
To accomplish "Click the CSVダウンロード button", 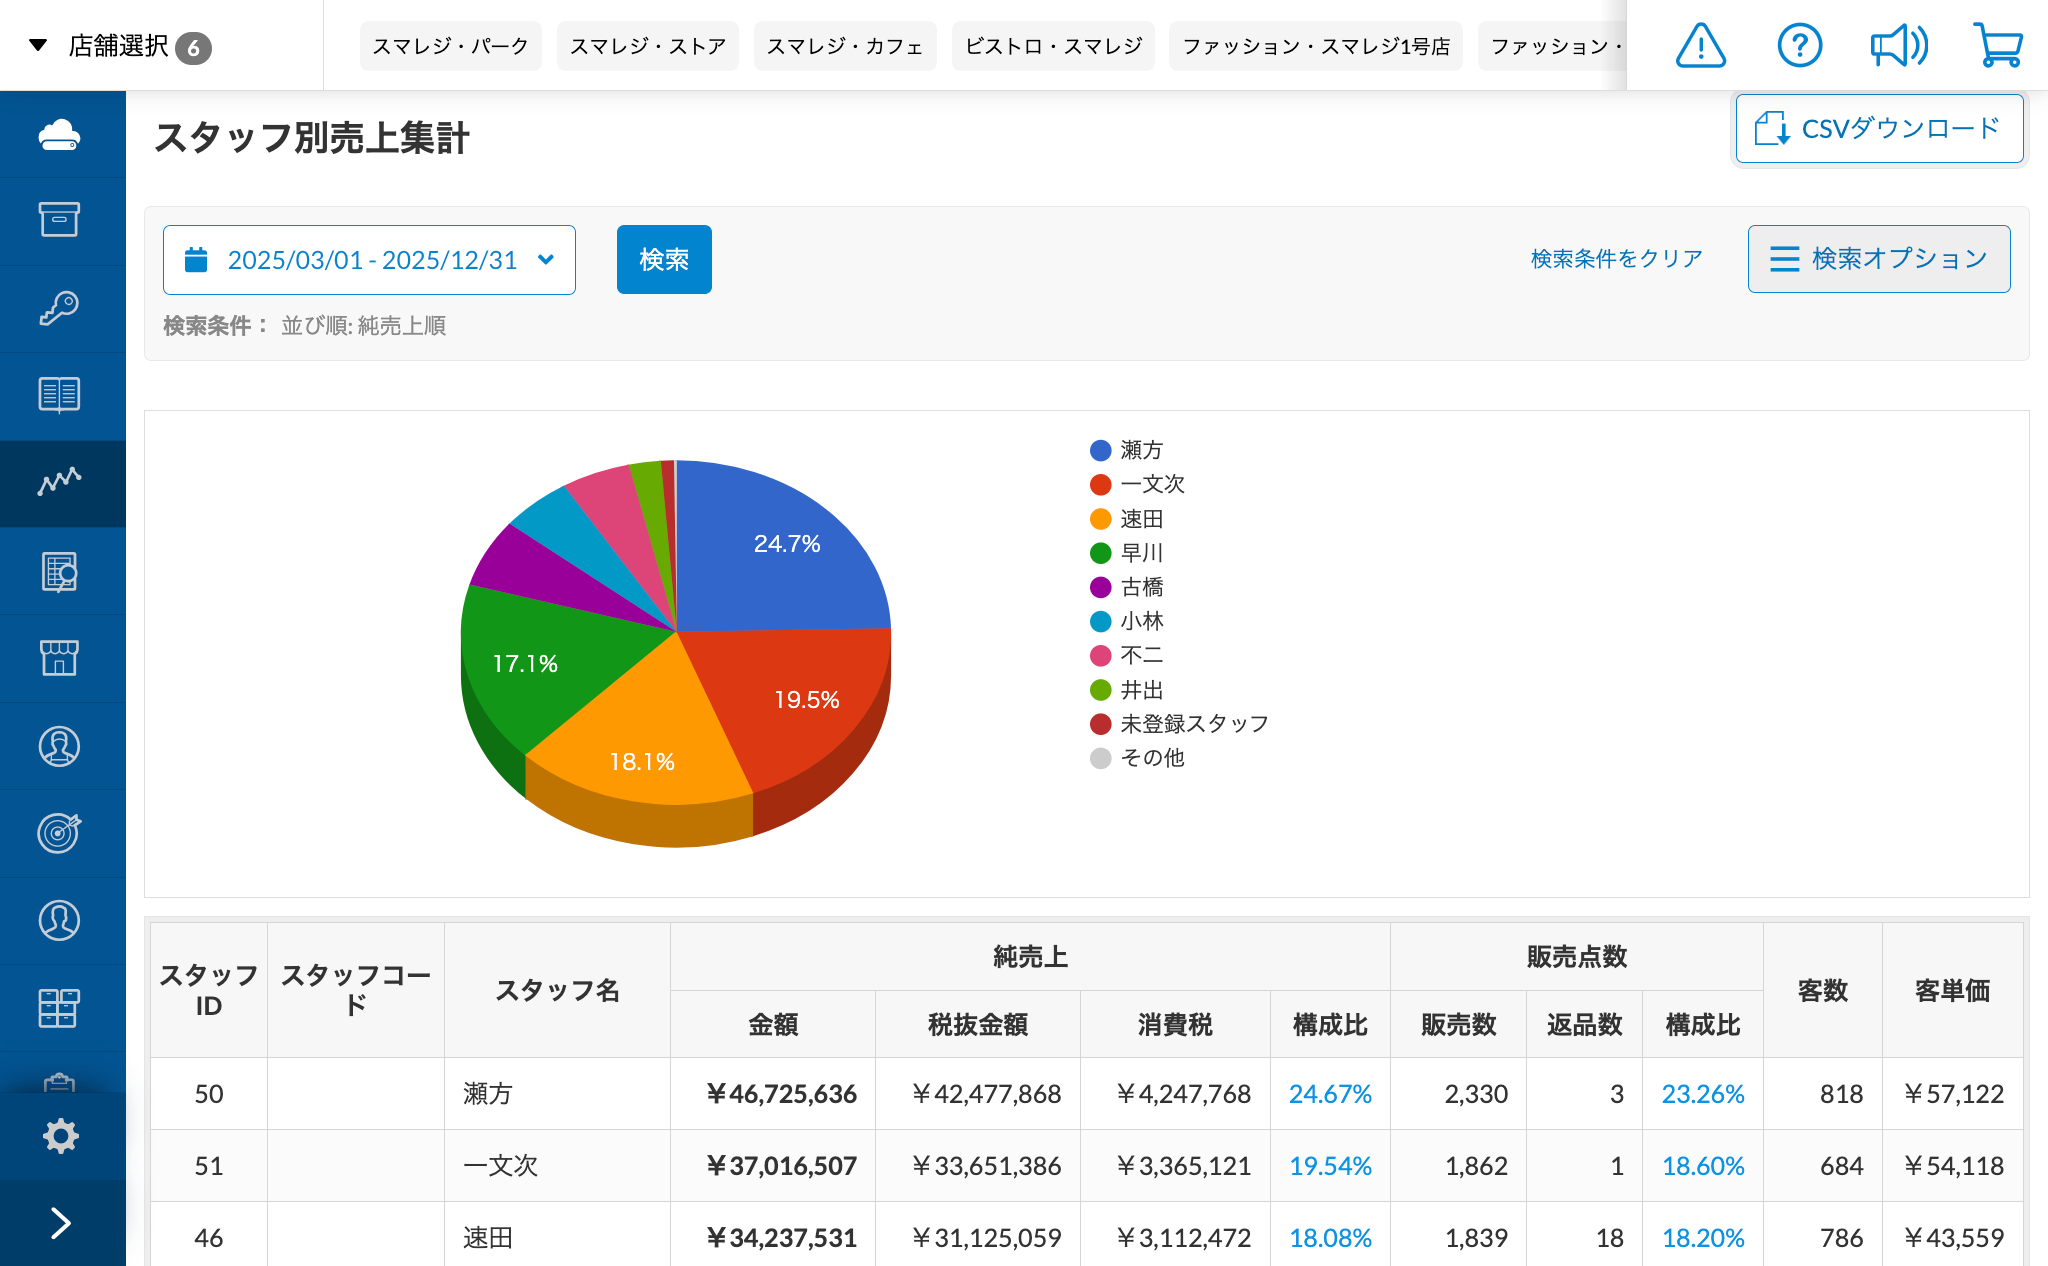I will click(1879, 128).
